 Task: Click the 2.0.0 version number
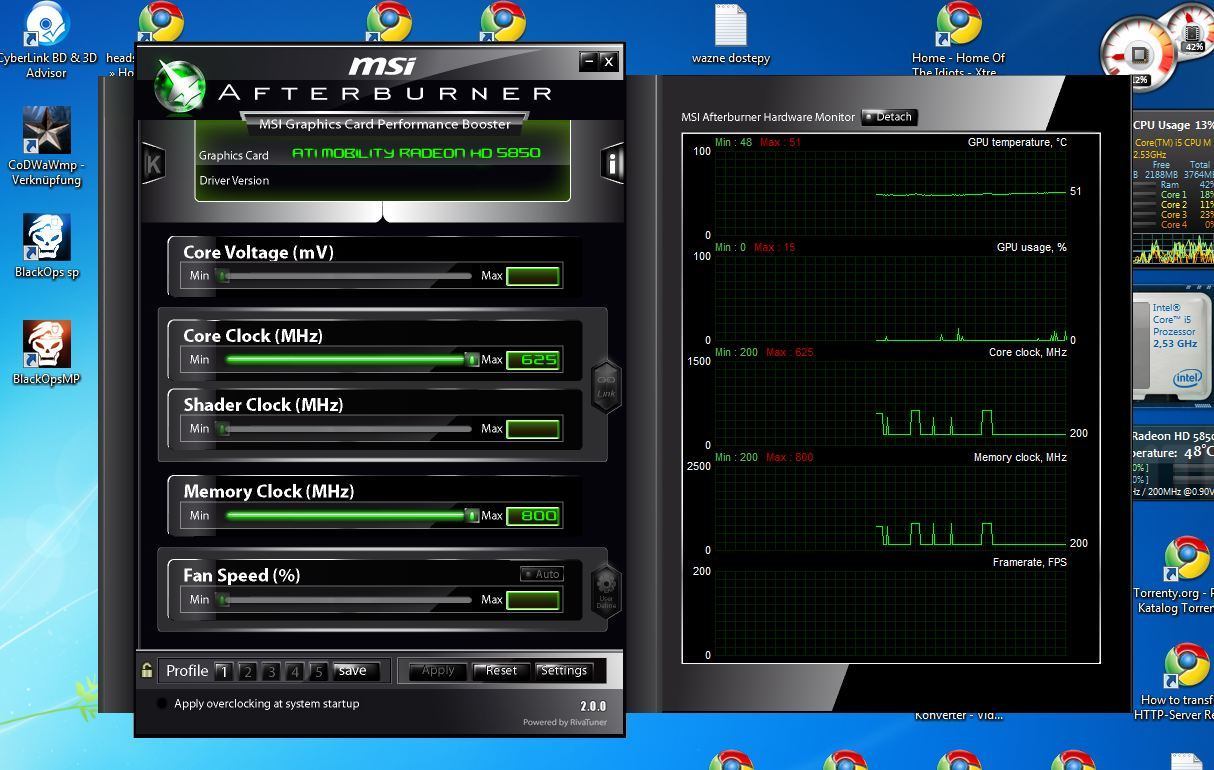tap(593, 706)
